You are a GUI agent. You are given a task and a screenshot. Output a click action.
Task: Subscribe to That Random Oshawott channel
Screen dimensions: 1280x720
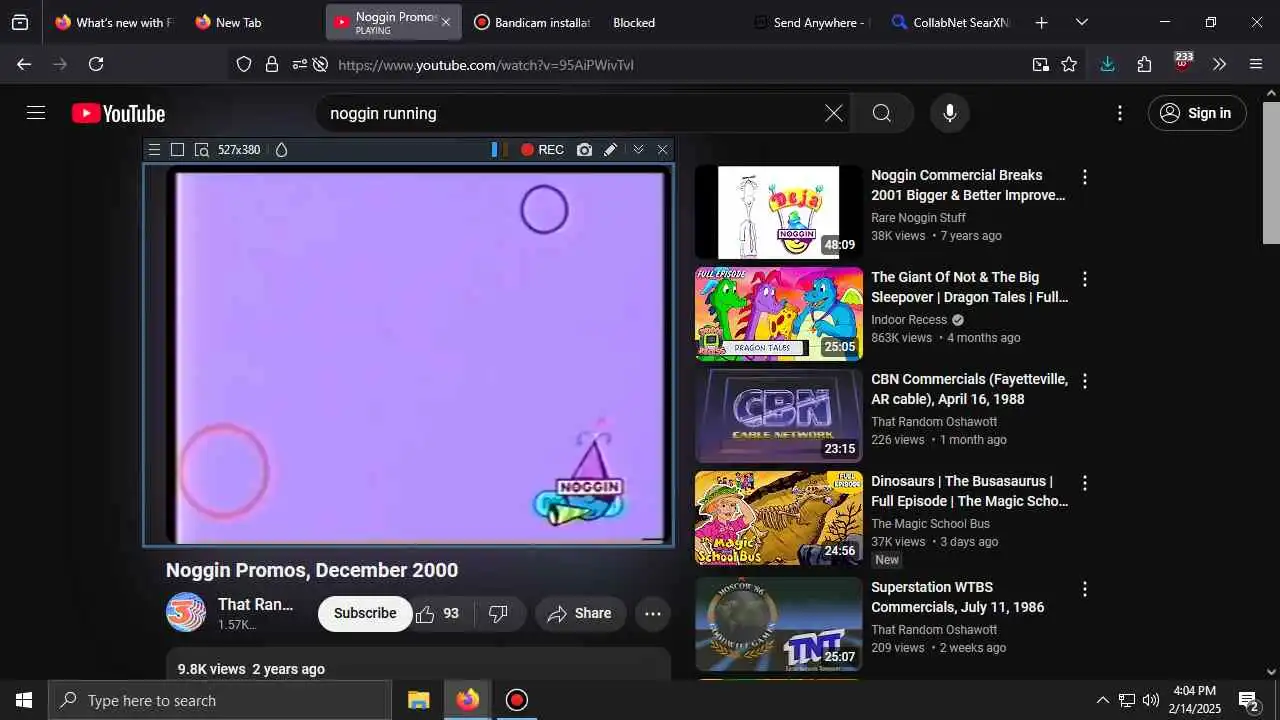click(x=365, y=613)
